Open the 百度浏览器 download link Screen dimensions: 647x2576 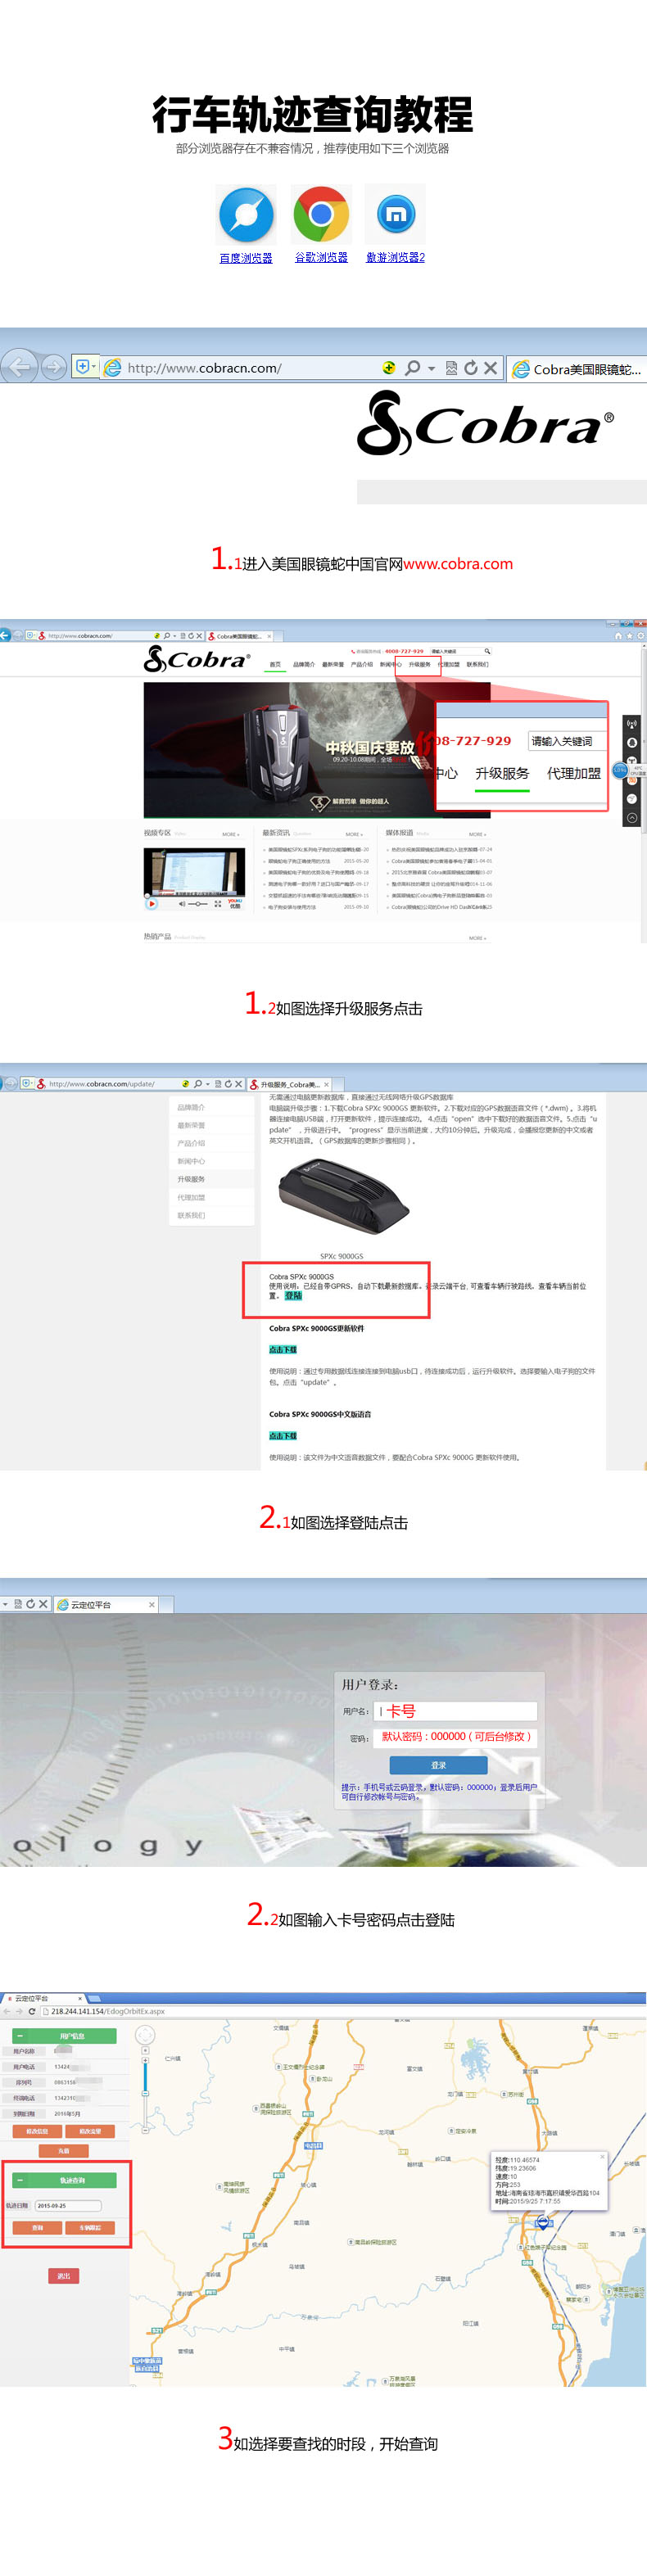pyautogui.click(x=246, y=258)
